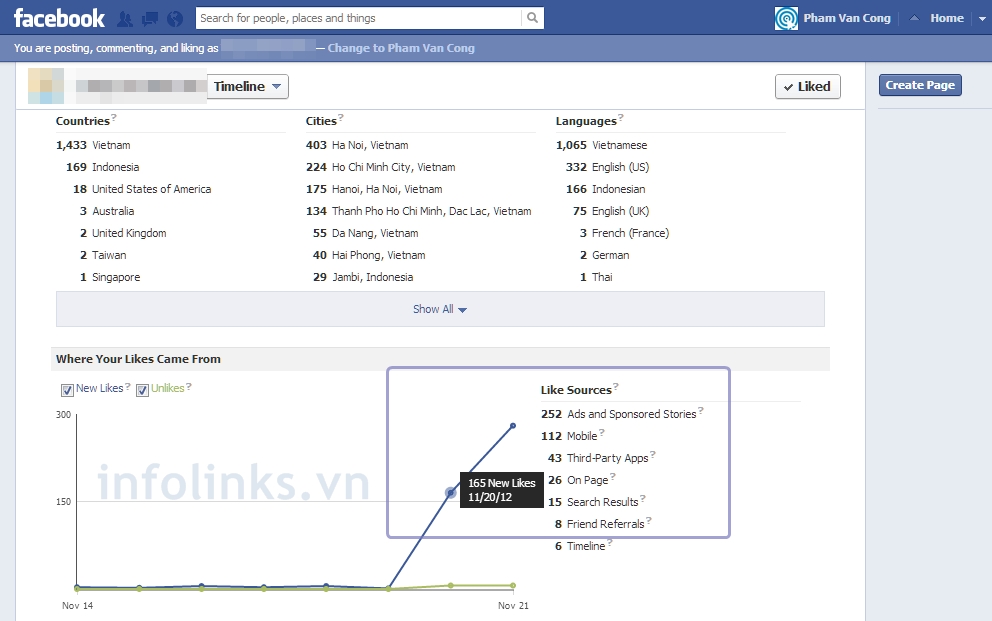
Task: Open Pham Van Cong profile picture
Action: click(x=786, y=18)
